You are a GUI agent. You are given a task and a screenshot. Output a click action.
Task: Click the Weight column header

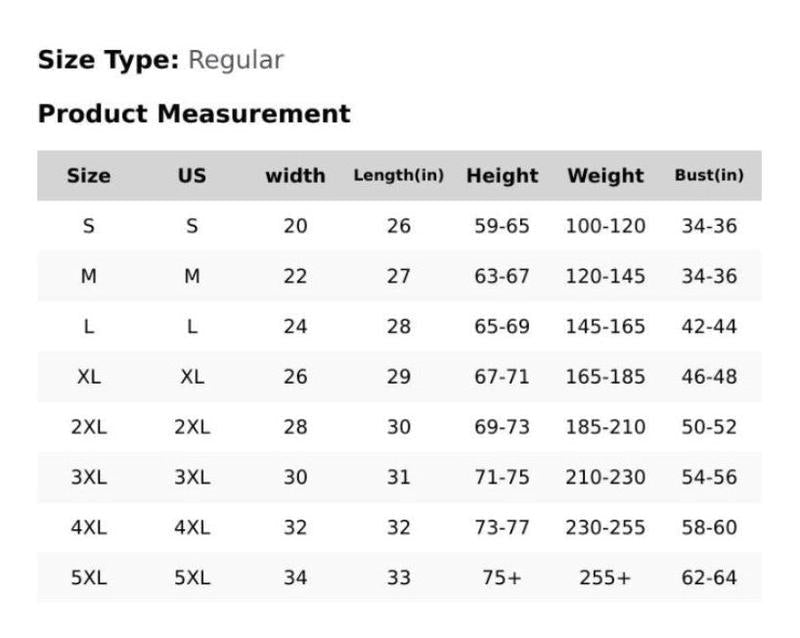pyautogui.click(x=606, y=176)
